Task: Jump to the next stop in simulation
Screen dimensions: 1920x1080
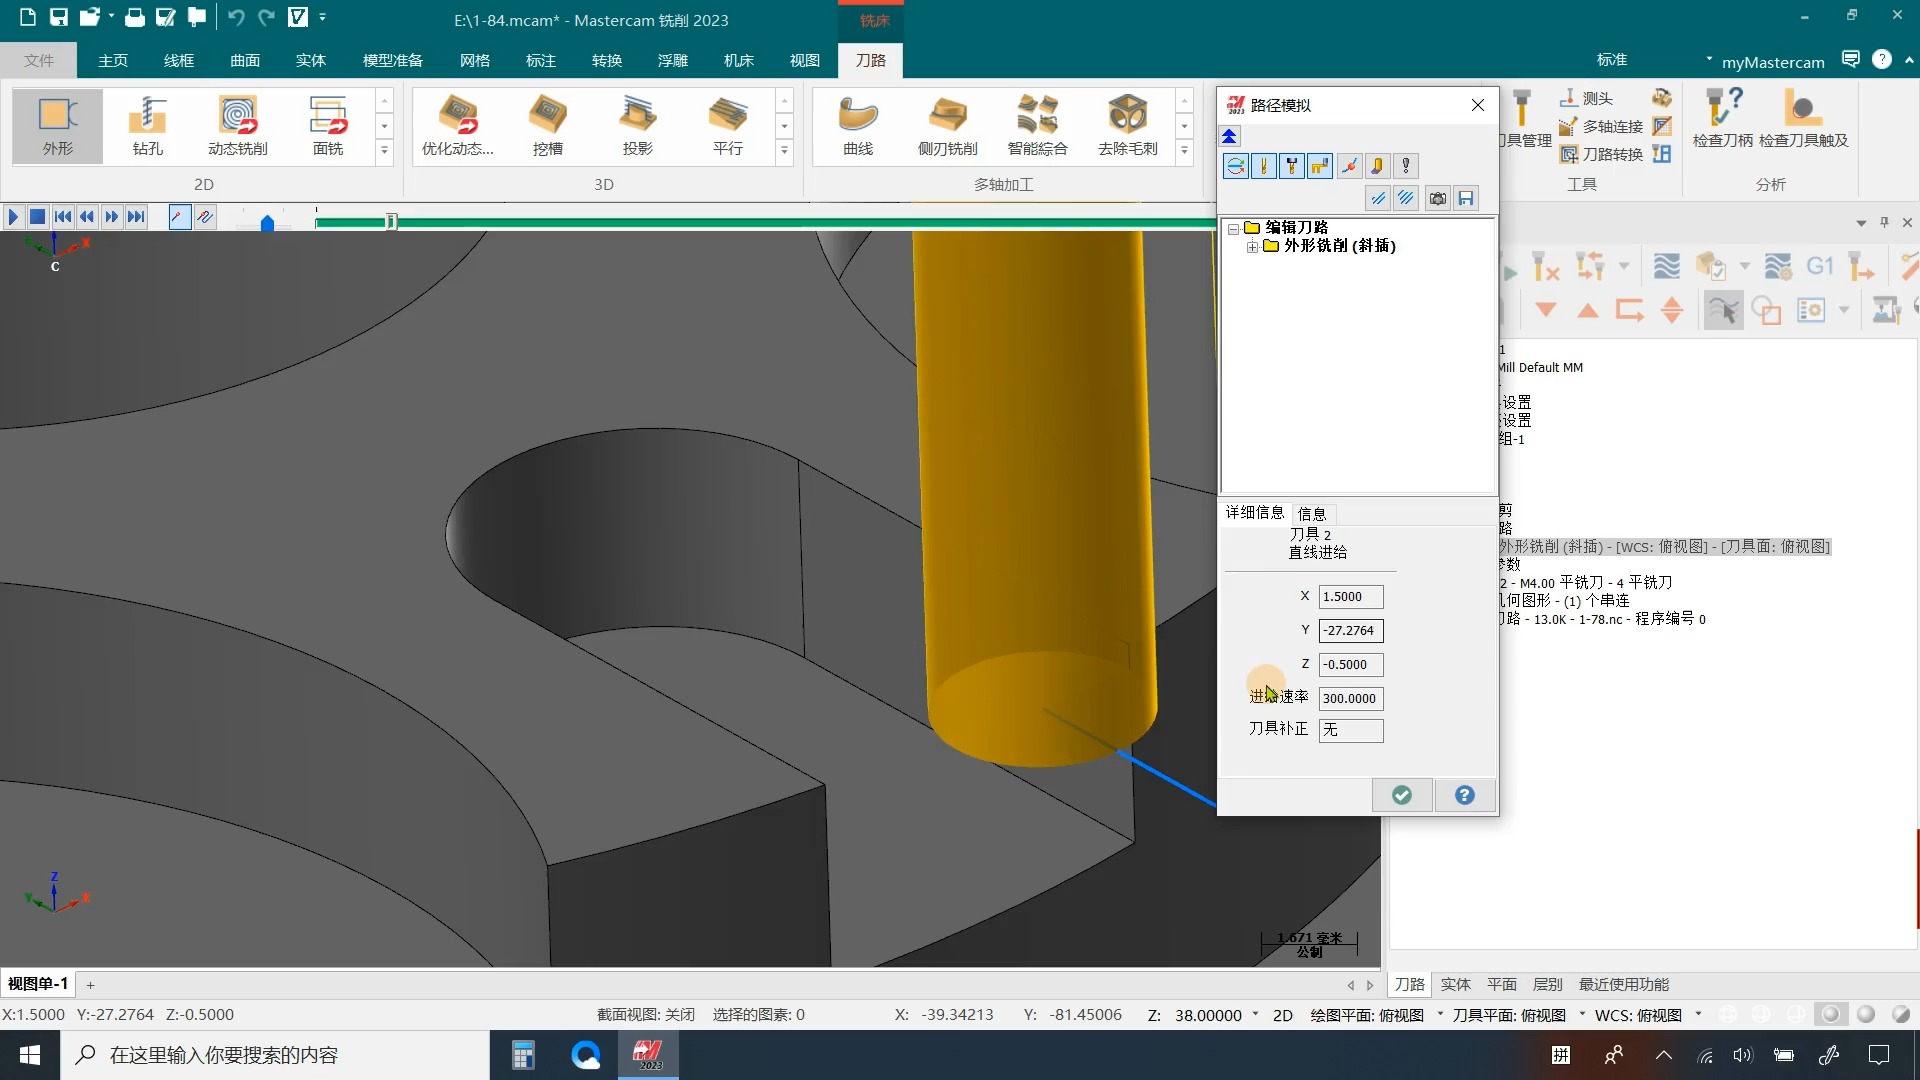Action: 137,216
